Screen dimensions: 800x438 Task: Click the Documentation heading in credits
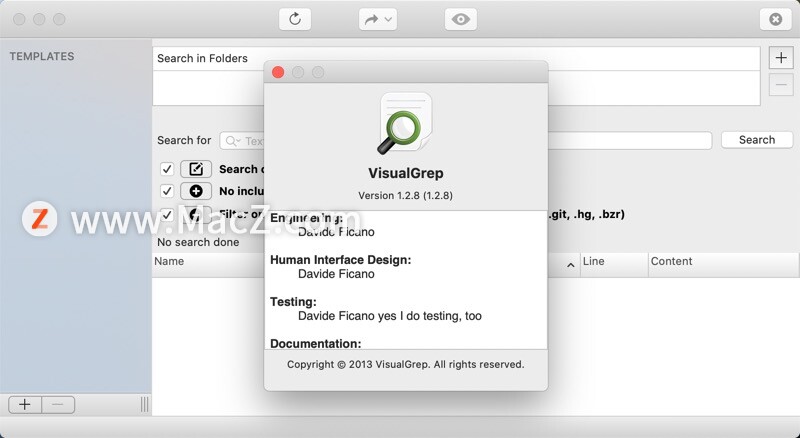point(316,344)
